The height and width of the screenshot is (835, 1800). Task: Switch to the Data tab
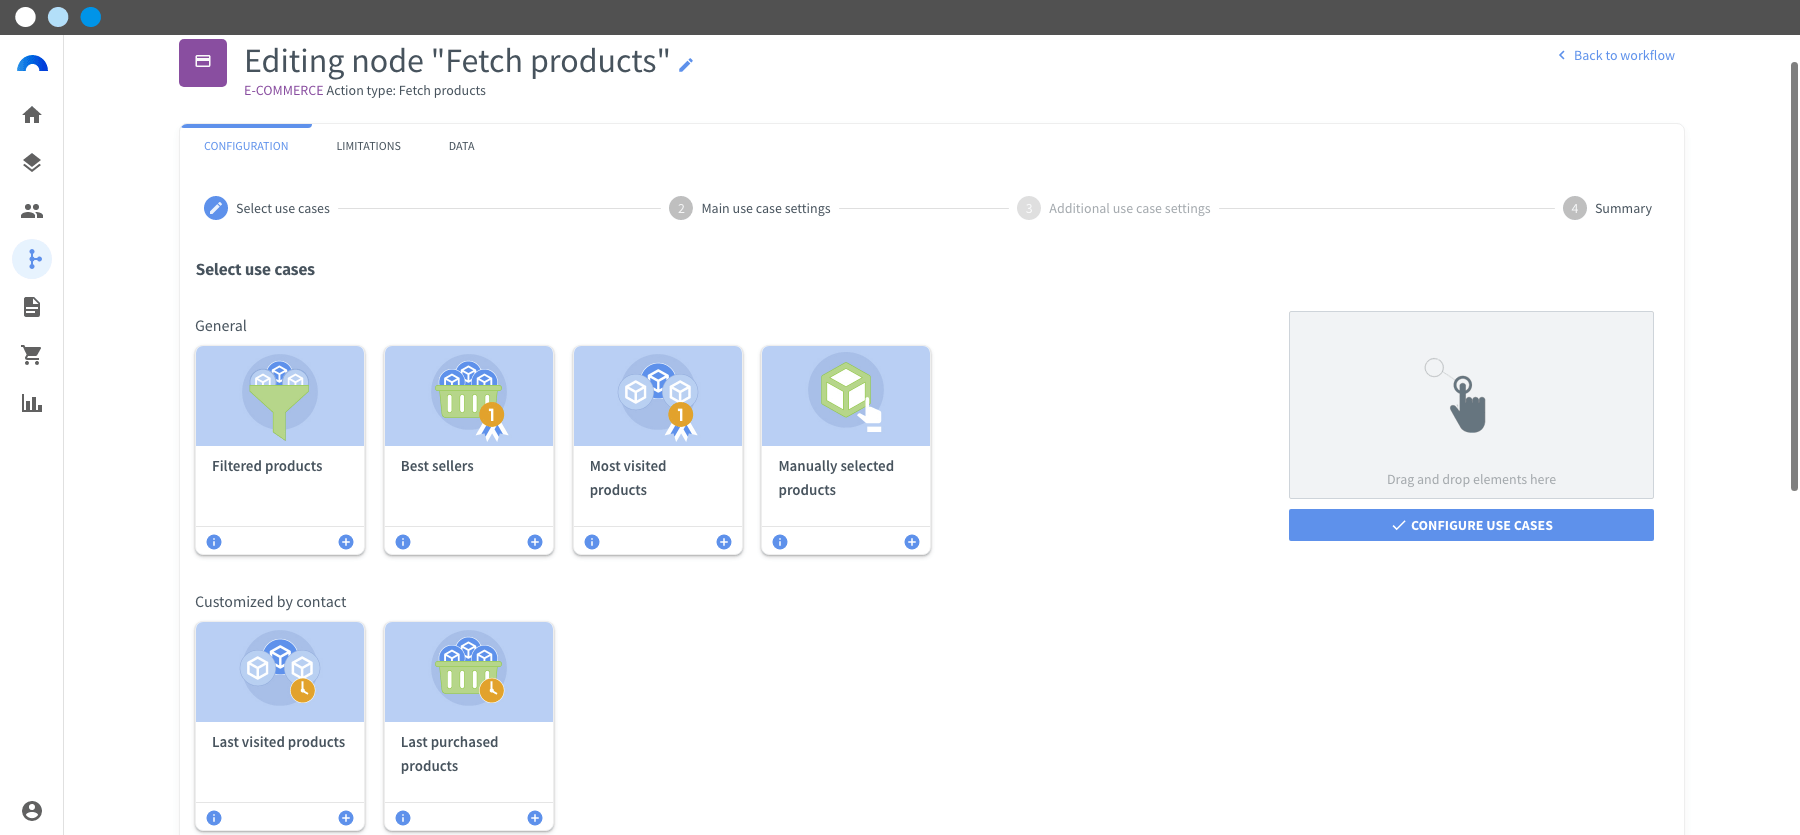coord(461,146)
